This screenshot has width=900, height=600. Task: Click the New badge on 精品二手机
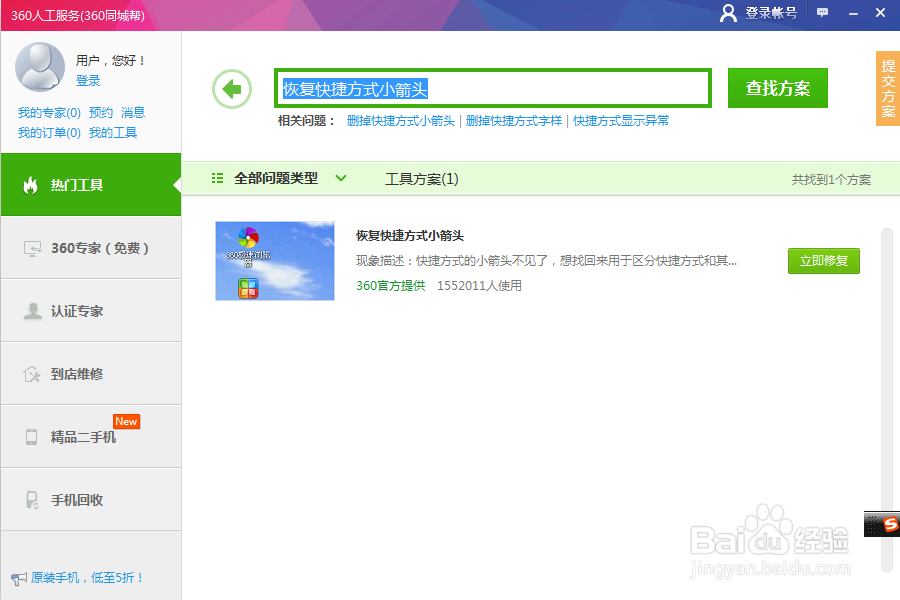pyautogui.click(x=126, y=421)
